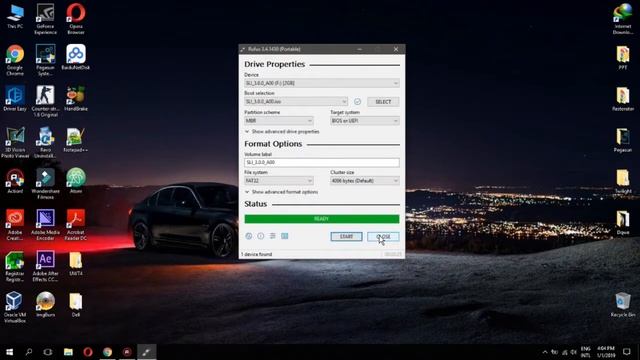Open the Twilight folder on desktop
Viewport: 640px width, 360px height.
coord(623,181)
